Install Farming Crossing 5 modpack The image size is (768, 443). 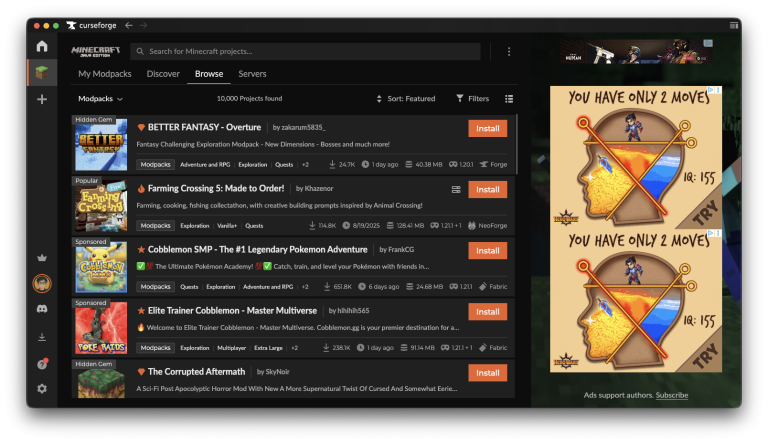(x=488, y=190)
